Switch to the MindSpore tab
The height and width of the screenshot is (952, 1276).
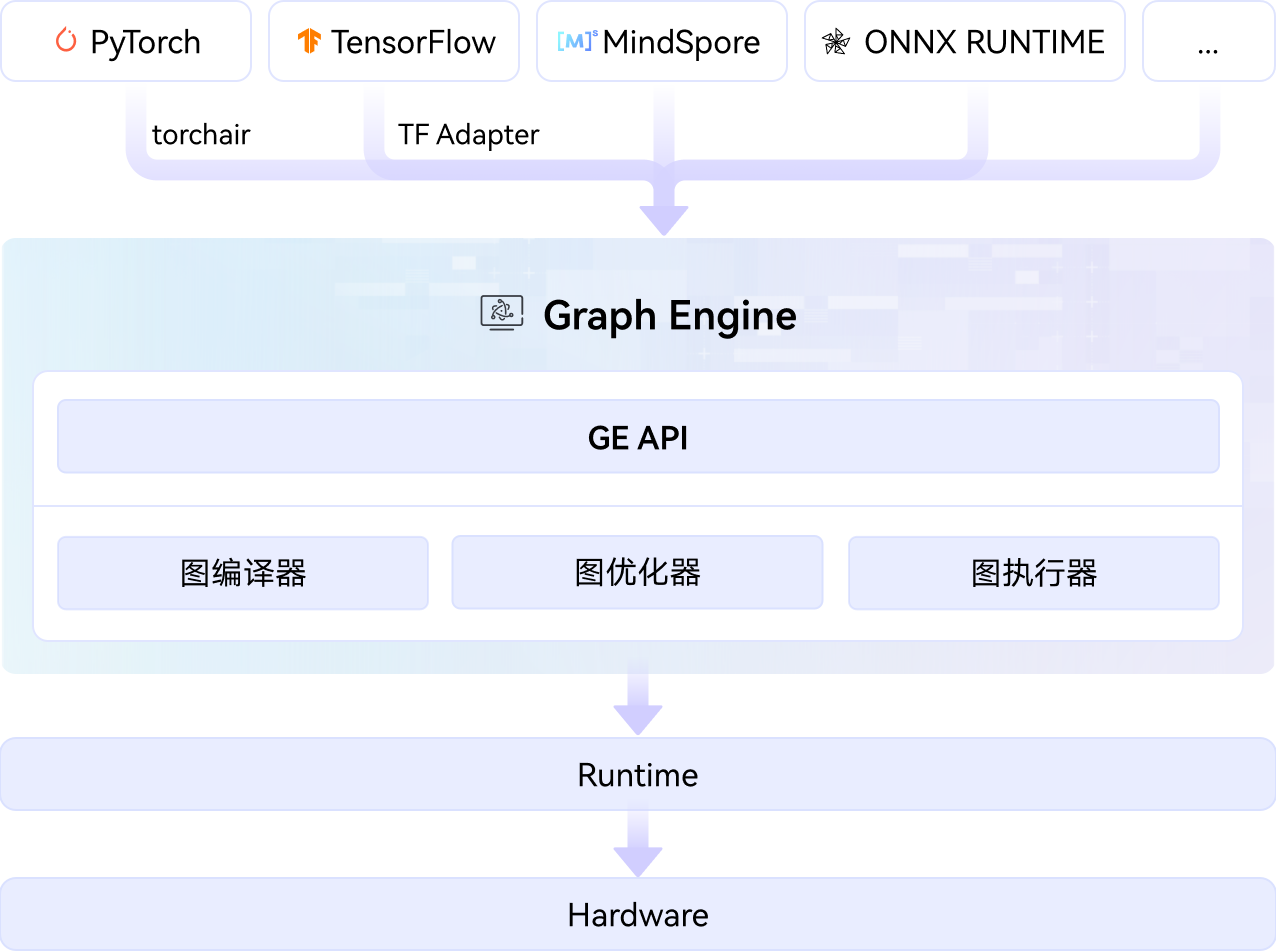pos(661,41)
